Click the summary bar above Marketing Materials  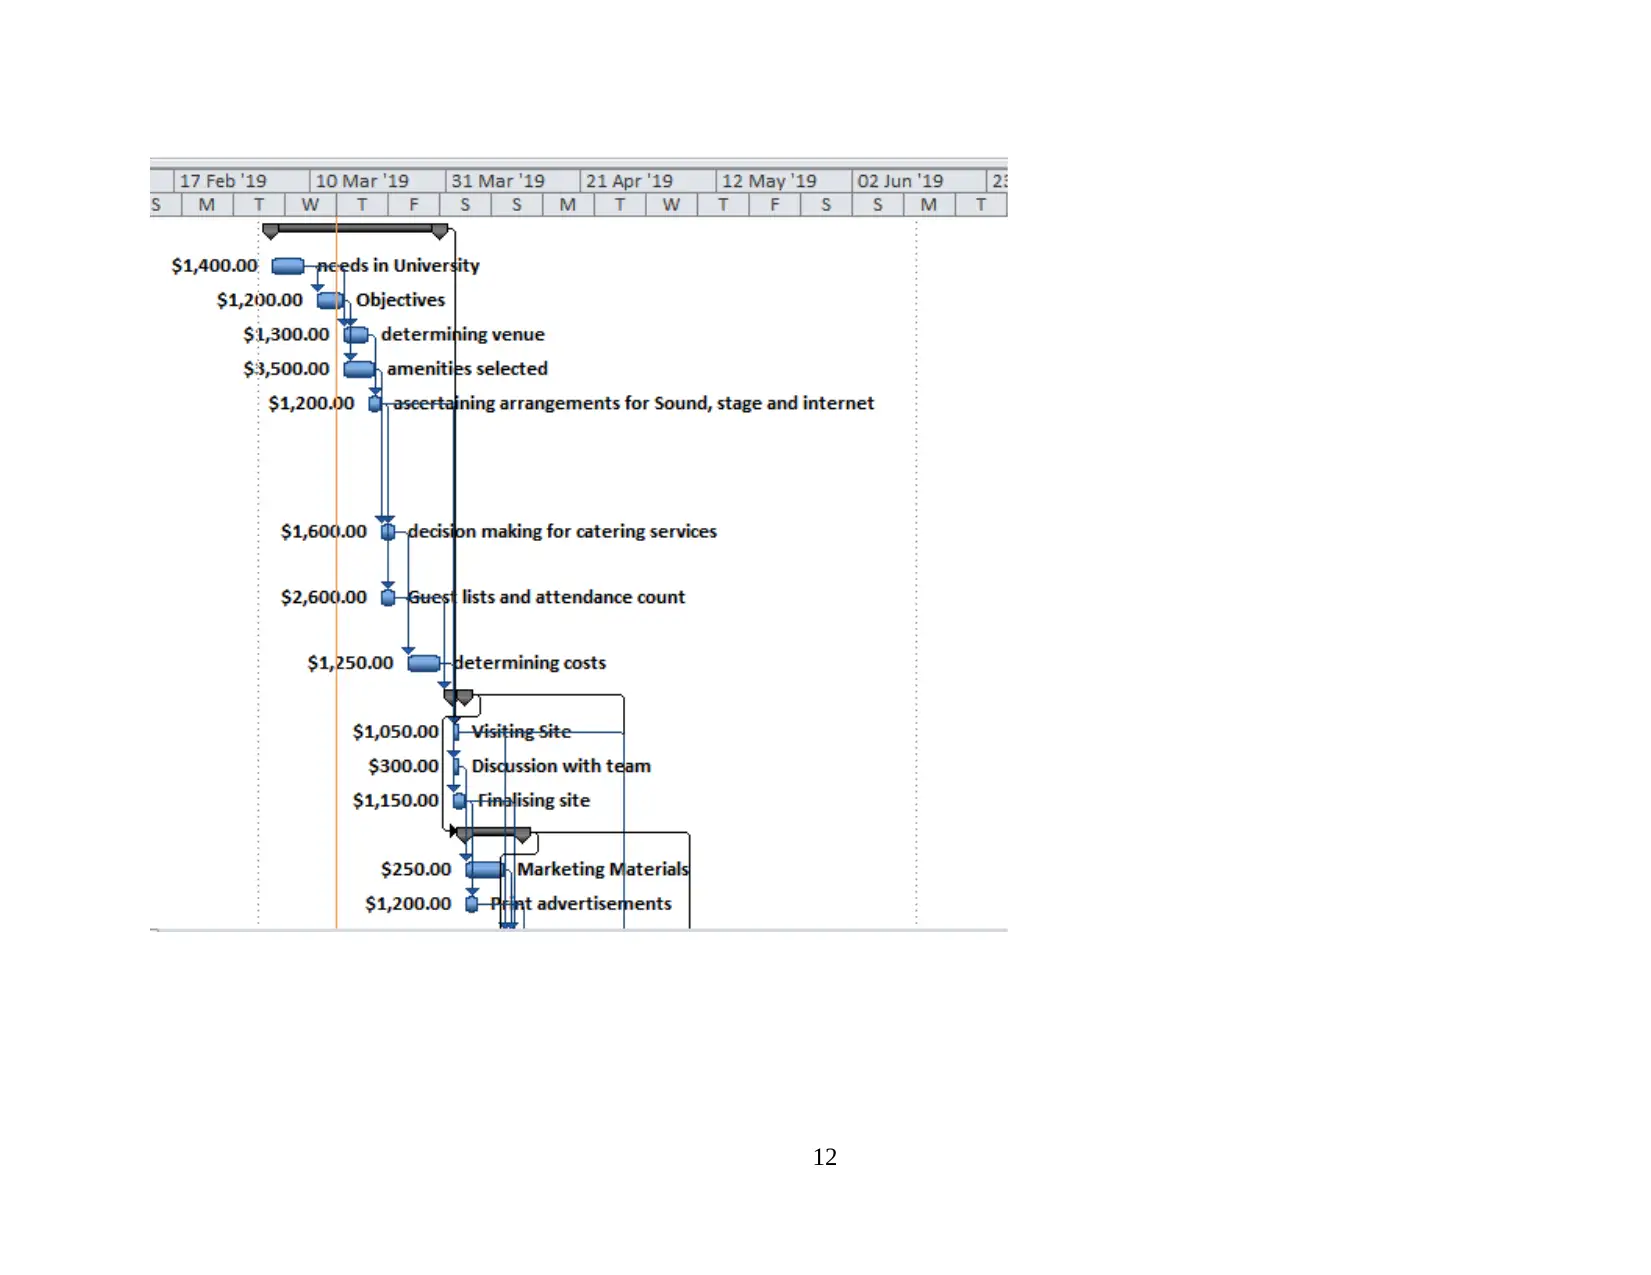pos(494,833)
